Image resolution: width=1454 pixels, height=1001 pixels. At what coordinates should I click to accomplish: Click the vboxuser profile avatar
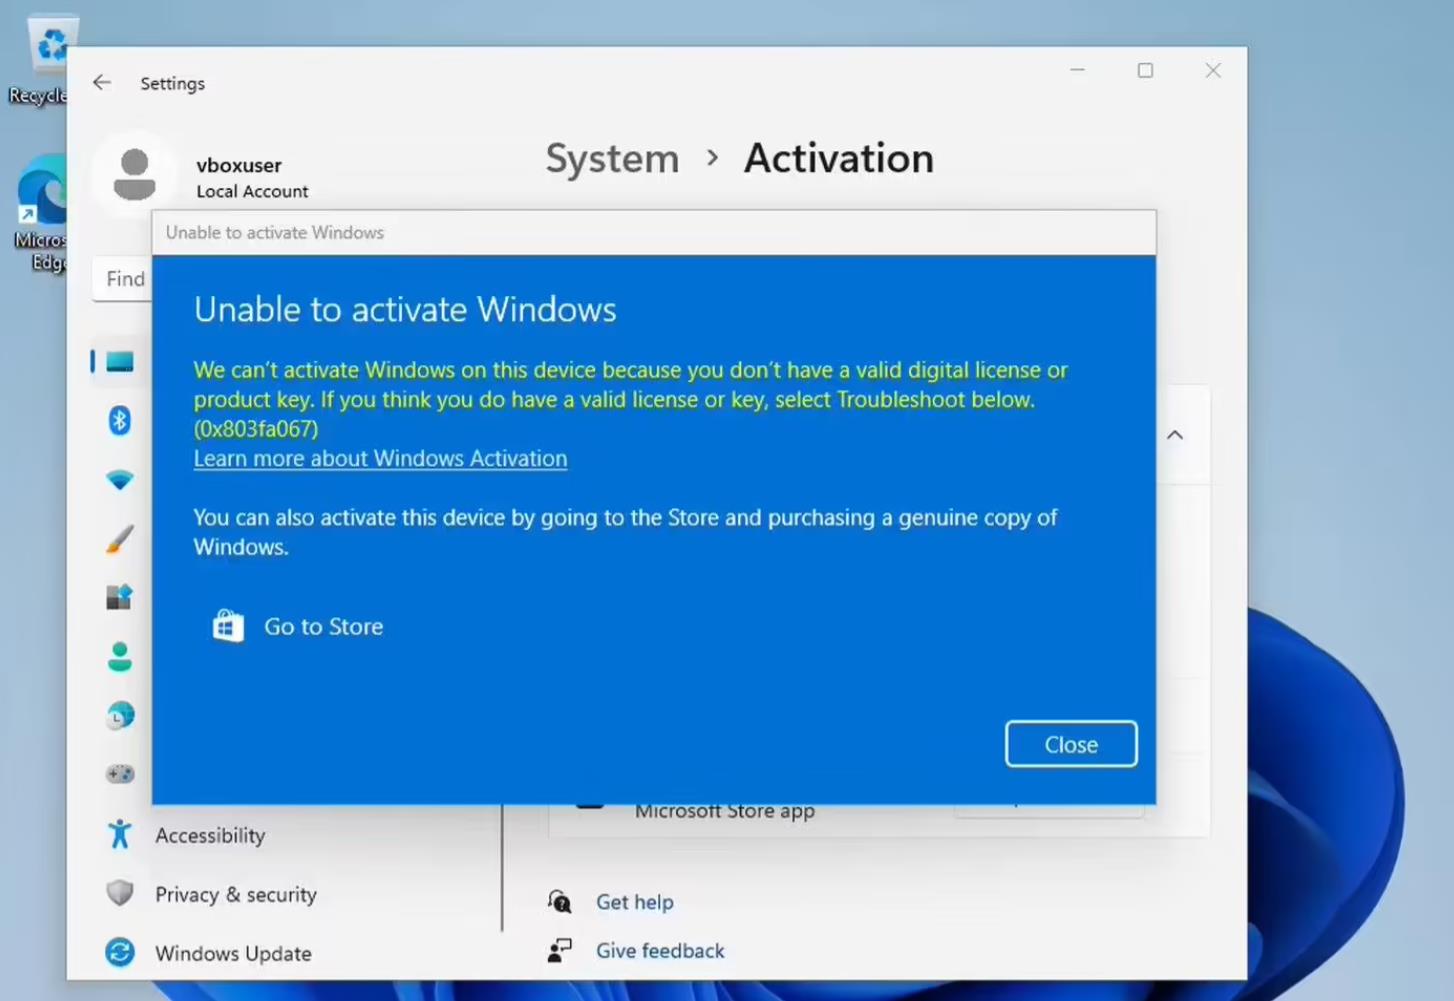135,175
